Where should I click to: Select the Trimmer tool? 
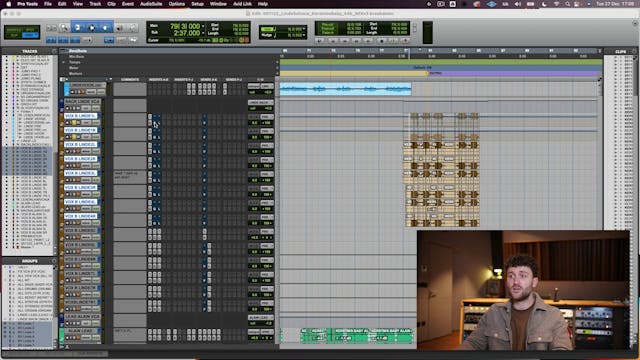[x=78, y=27]
